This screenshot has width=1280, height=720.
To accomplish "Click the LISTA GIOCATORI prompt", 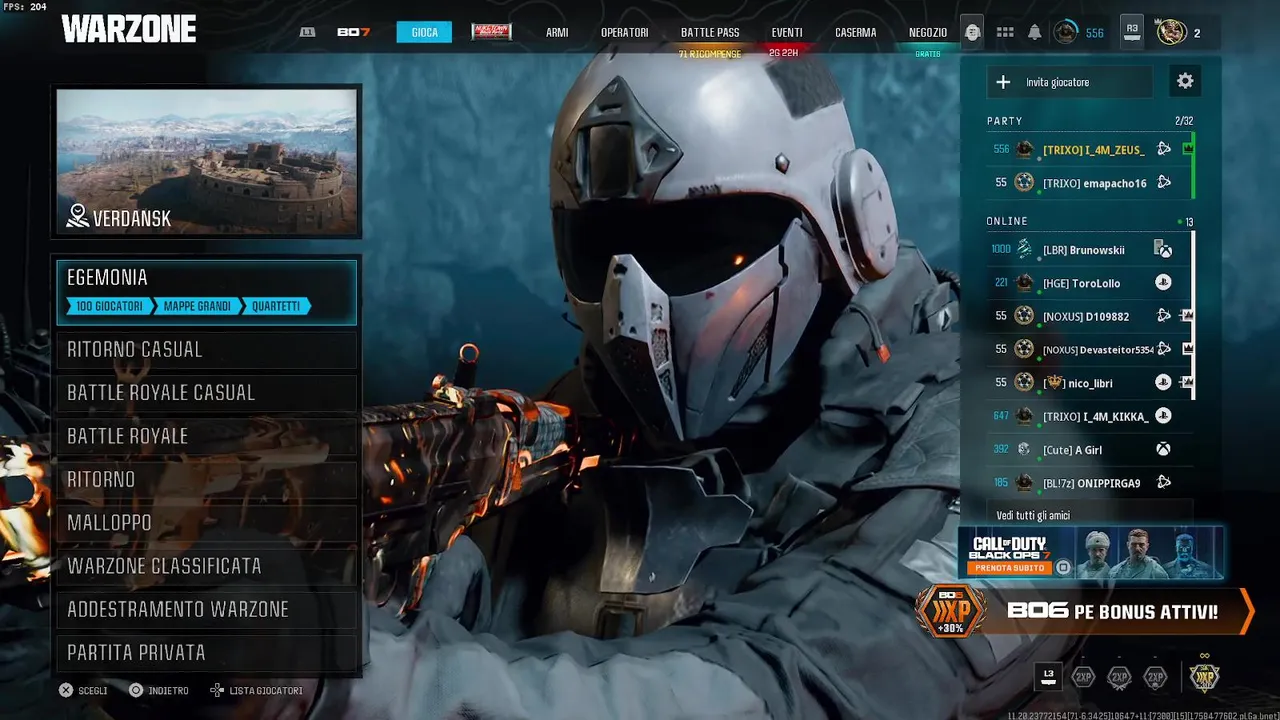I will pos(256,690).
